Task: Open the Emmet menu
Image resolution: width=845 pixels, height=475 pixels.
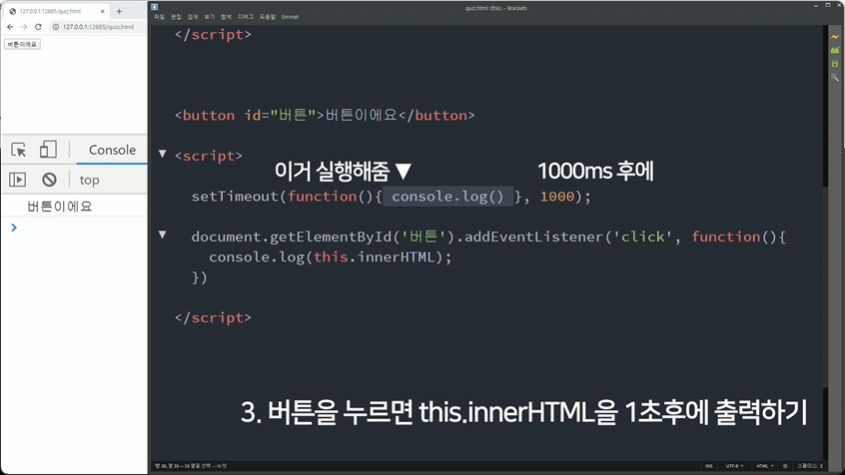Action: 290,17
